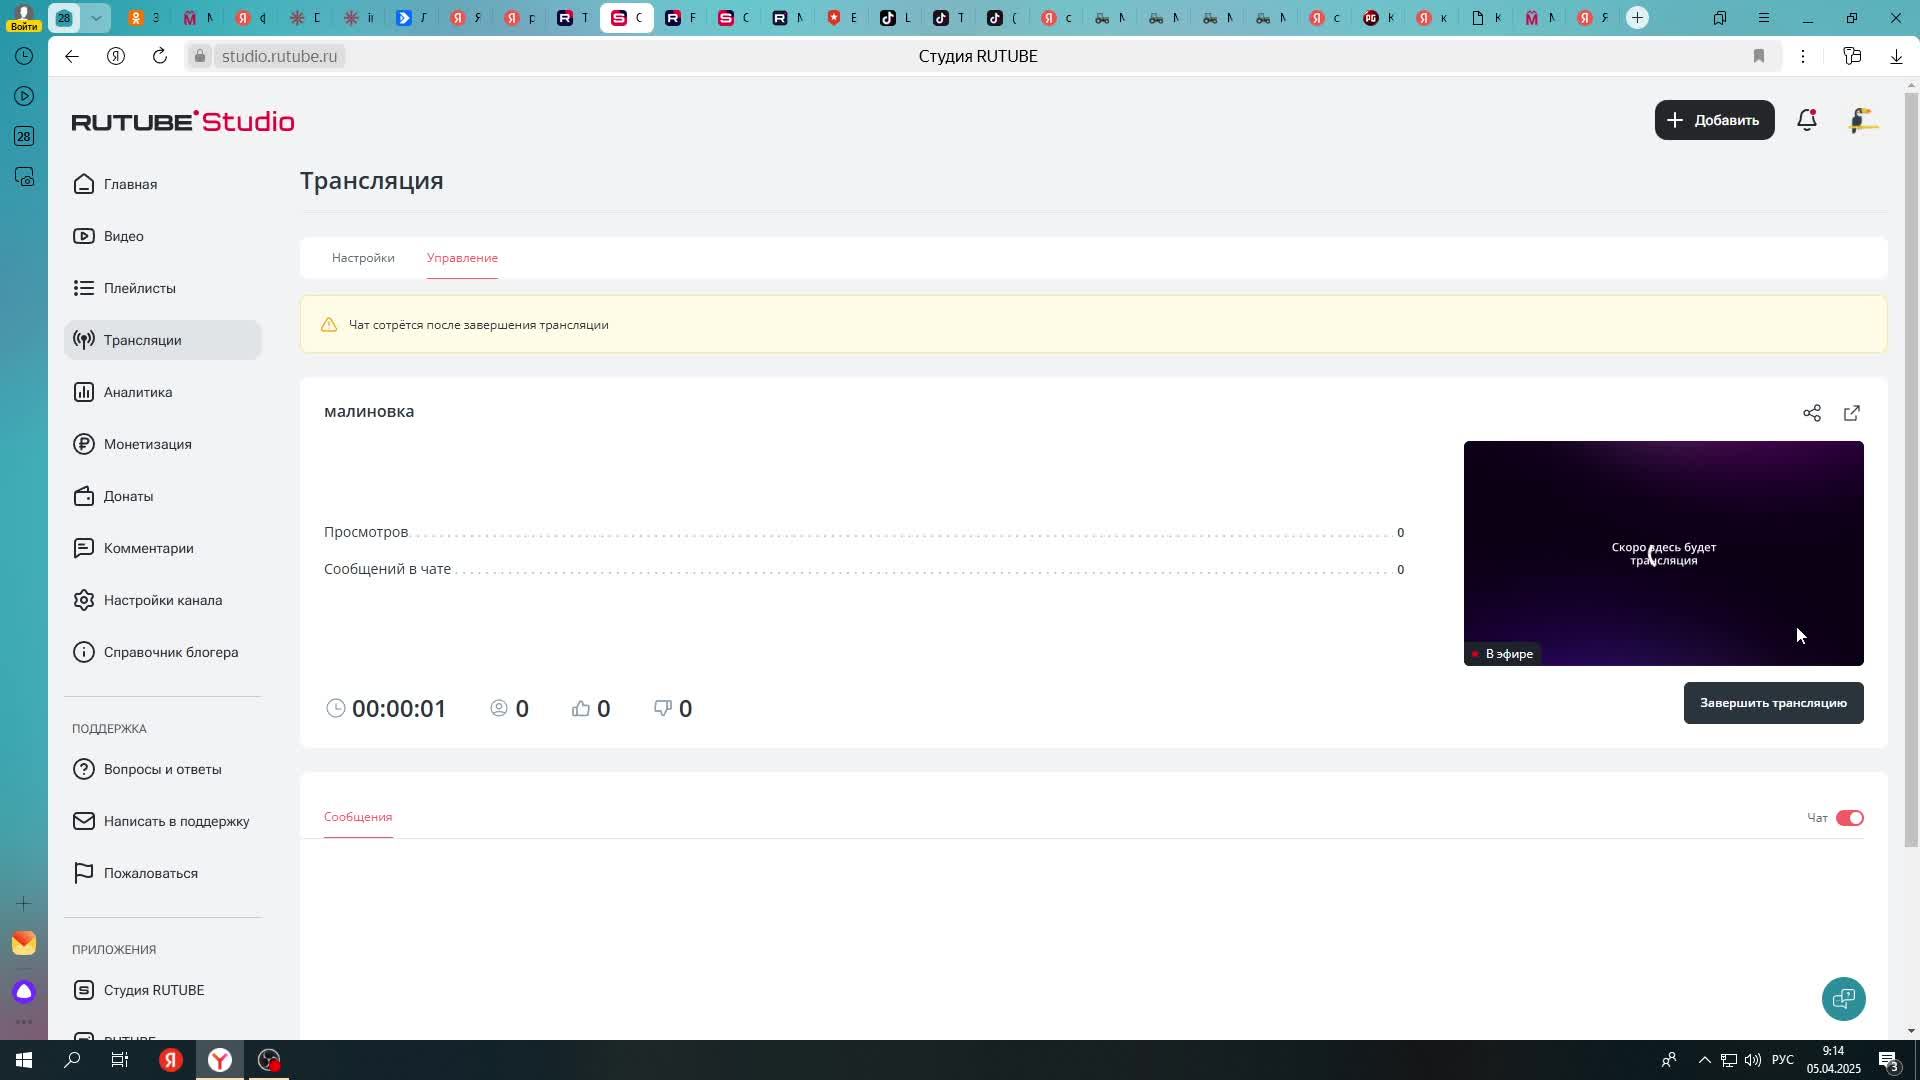Click the dislike thumbs-down icon
The image size is (1920, 1080).
coord(663,708)
